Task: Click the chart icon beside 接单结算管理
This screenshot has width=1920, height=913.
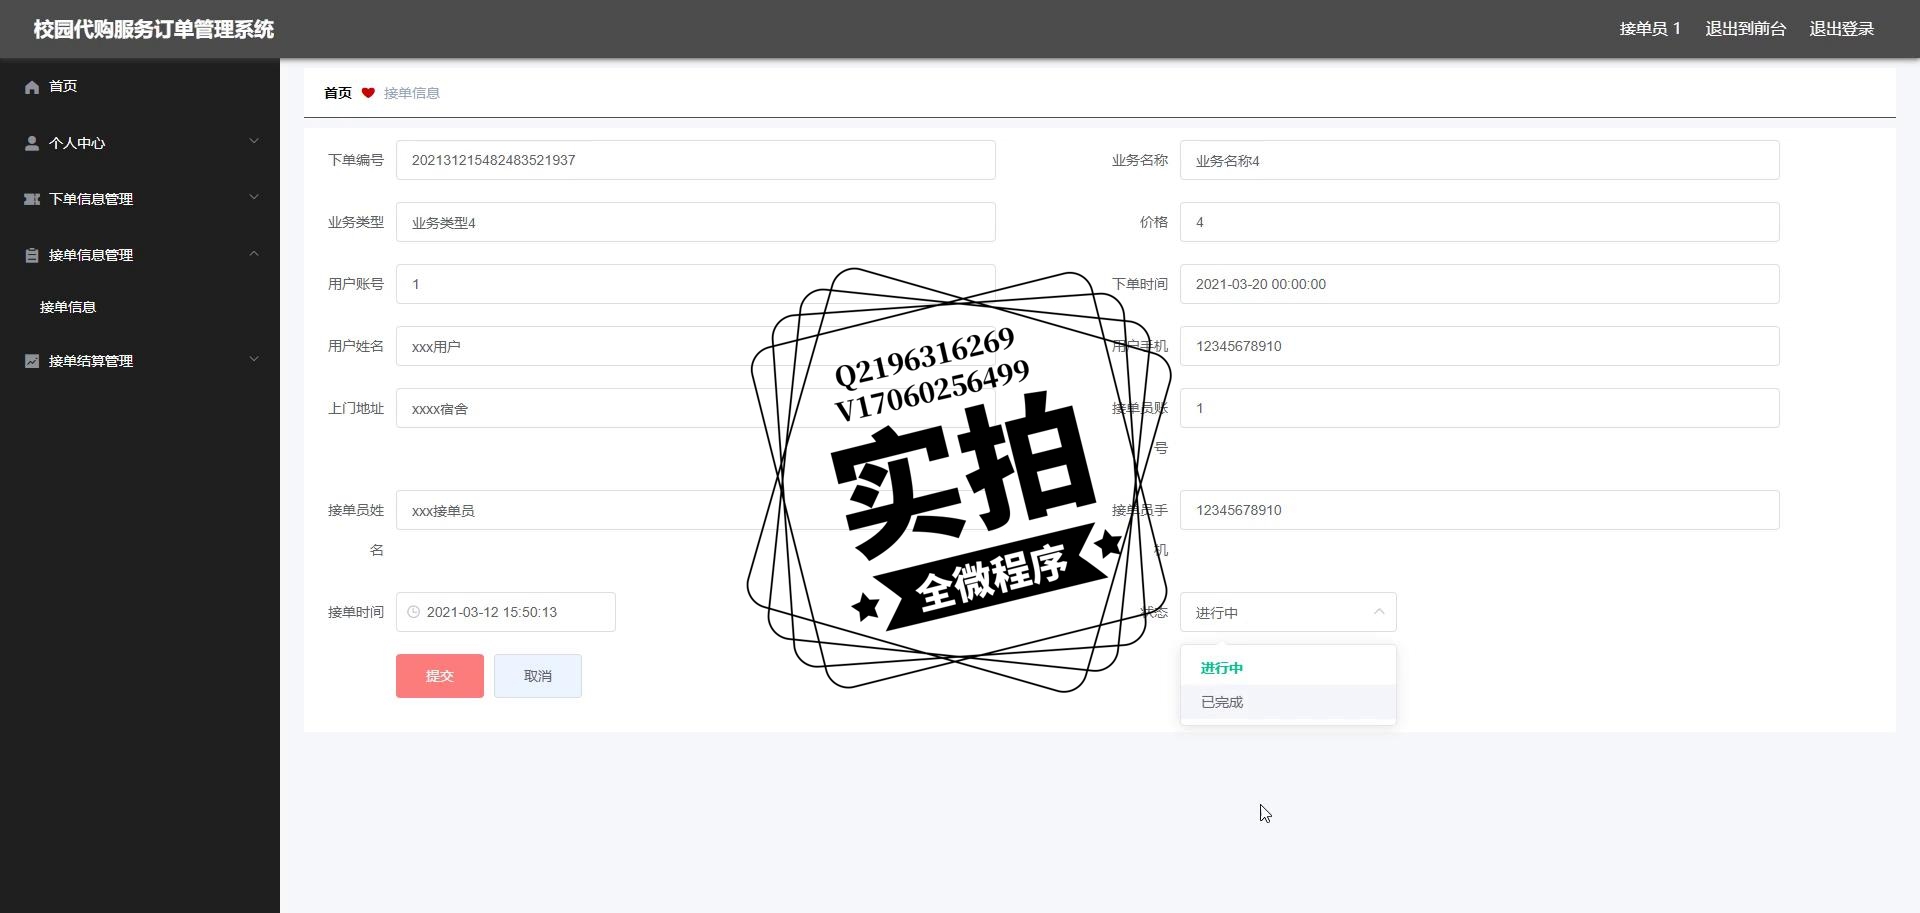Action: click(32, 361)
